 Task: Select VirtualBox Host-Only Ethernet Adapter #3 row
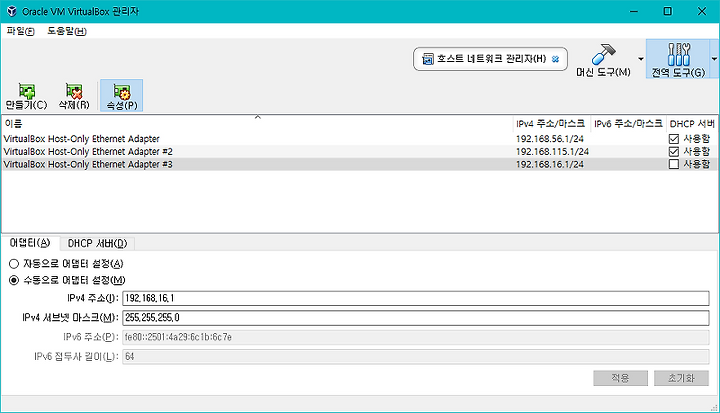[x=360, y=164]
